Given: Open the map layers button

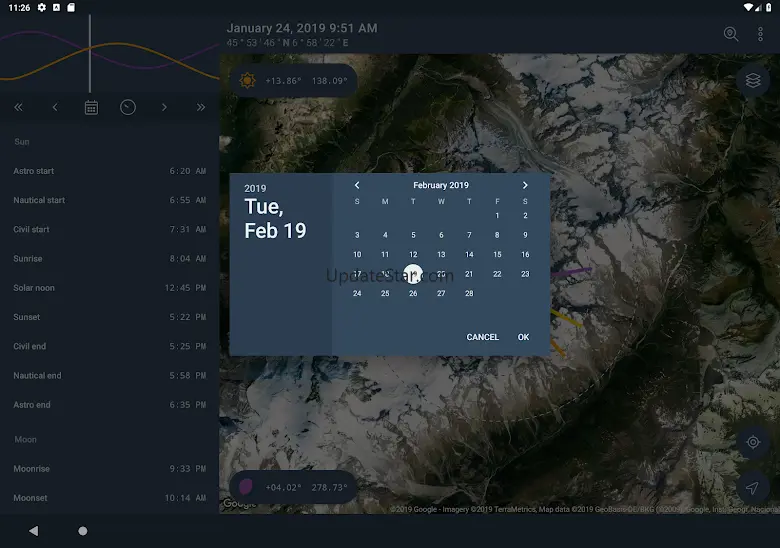Looking at the screenshot, I should pyautogui.click(x=753, y=80).
